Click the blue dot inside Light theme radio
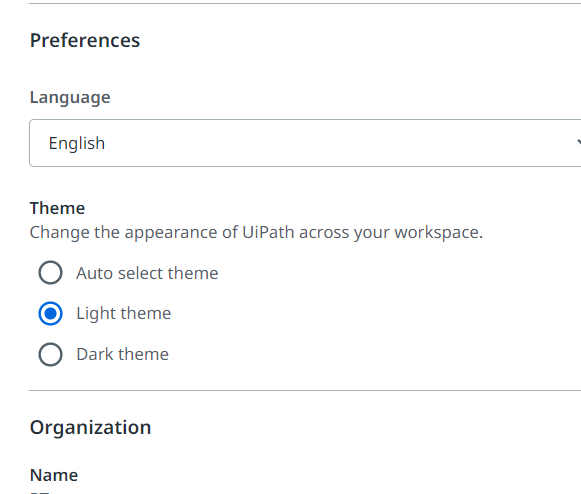The image size is (581, 494). [50, 314]
